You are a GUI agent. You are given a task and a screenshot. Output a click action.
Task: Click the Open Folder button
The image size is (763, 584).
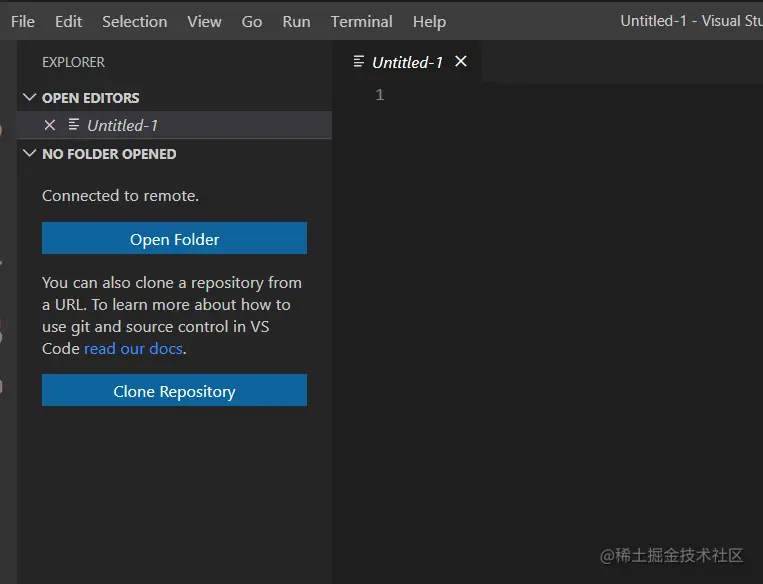point(174,238)
